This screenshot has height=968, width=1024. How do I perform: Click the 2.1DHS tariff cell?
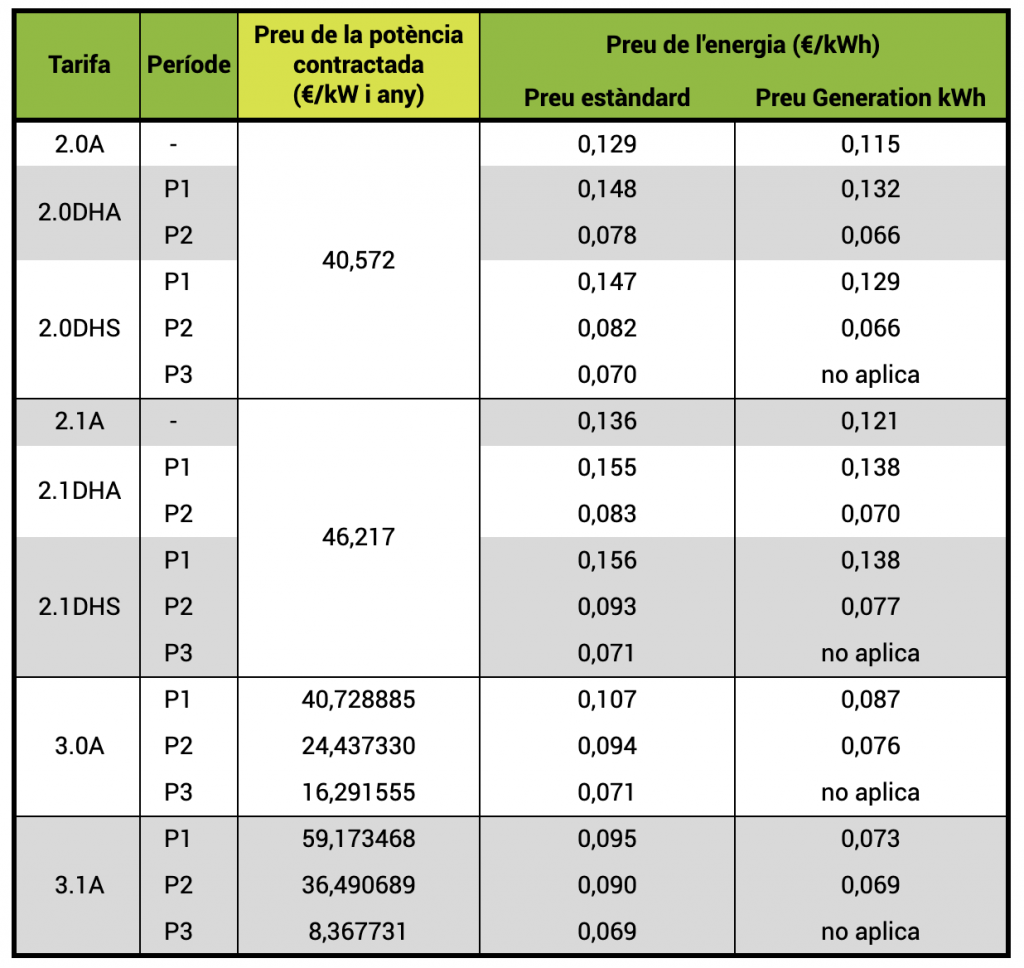pos(79,607)
